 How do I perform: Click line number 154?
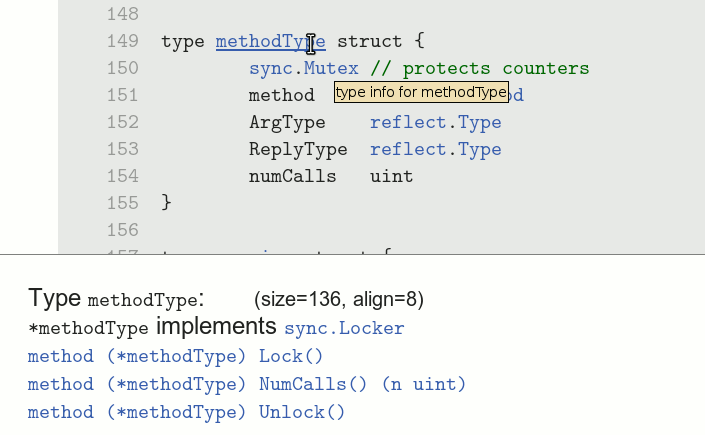click(x=121, y=177)
